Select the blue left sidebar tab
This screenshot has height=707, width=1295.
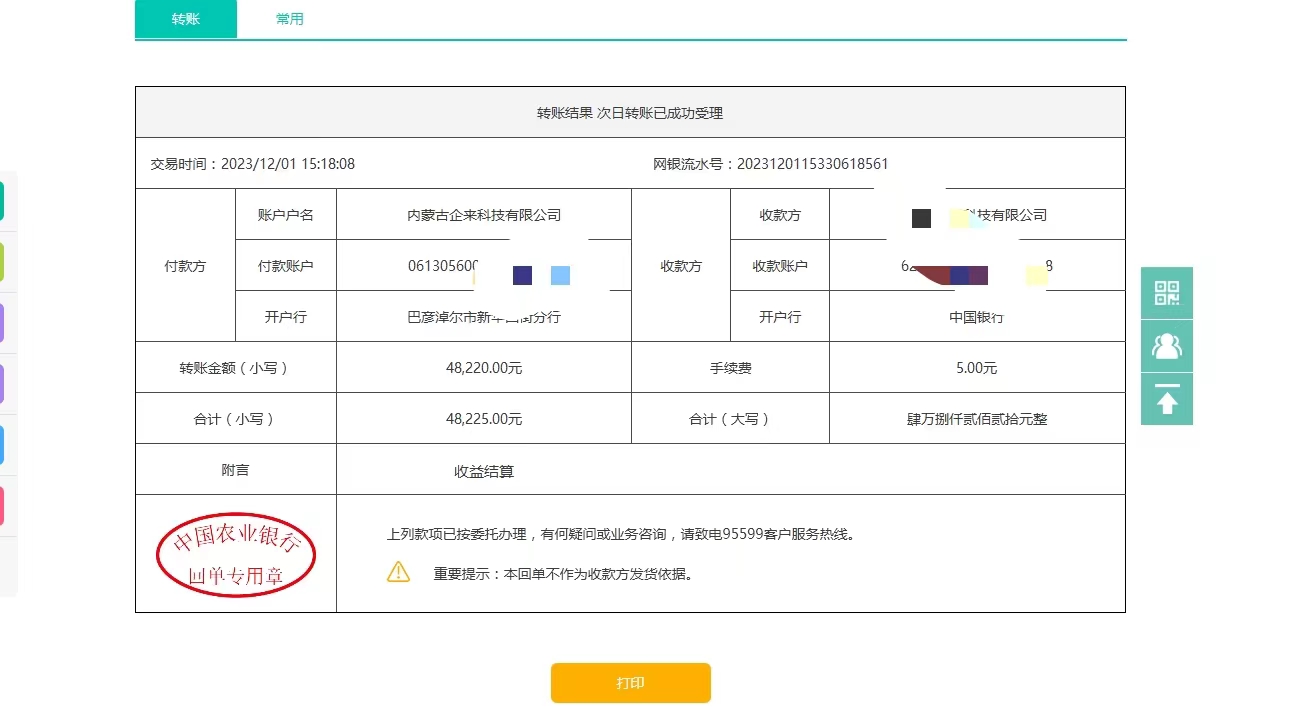pyautogui.click(x=2, y=445)
